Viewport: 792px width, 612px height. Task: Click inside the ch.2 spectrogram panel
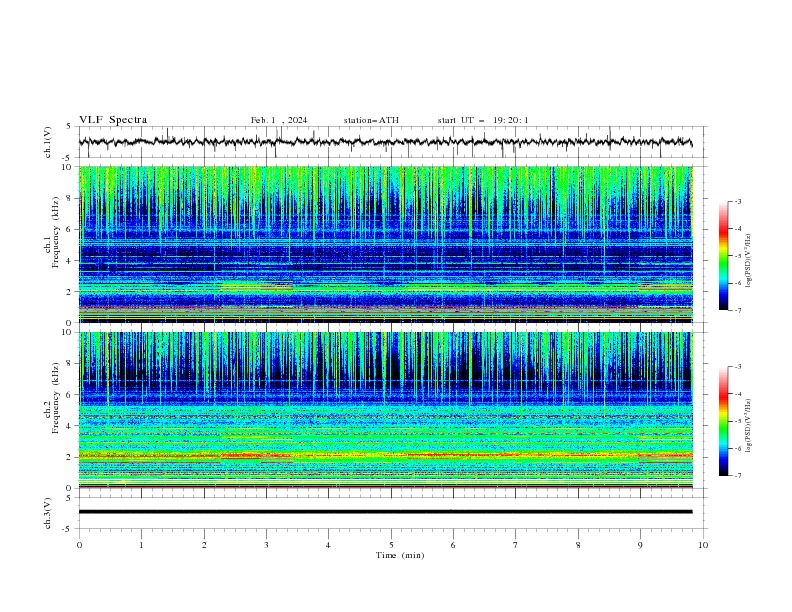385,410
